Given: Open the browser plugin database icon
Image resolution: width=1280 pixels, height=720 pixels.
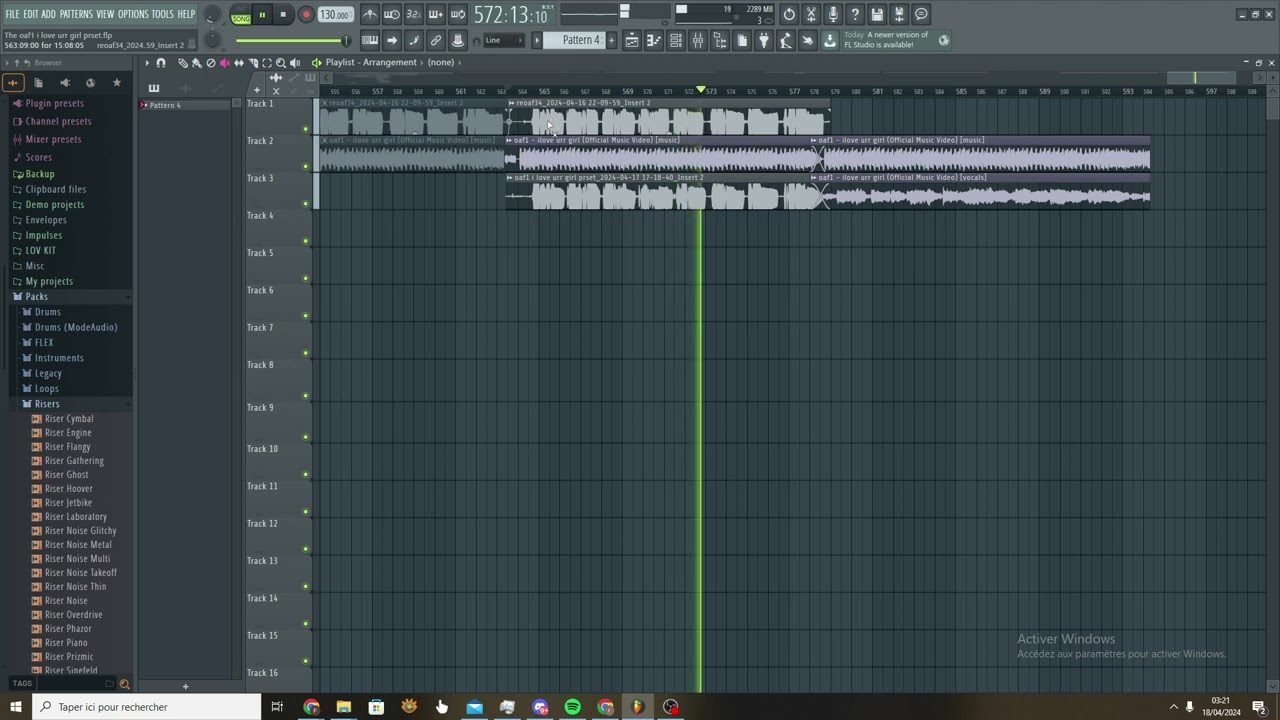Looking at the screenshot, I should click(64, 82).
